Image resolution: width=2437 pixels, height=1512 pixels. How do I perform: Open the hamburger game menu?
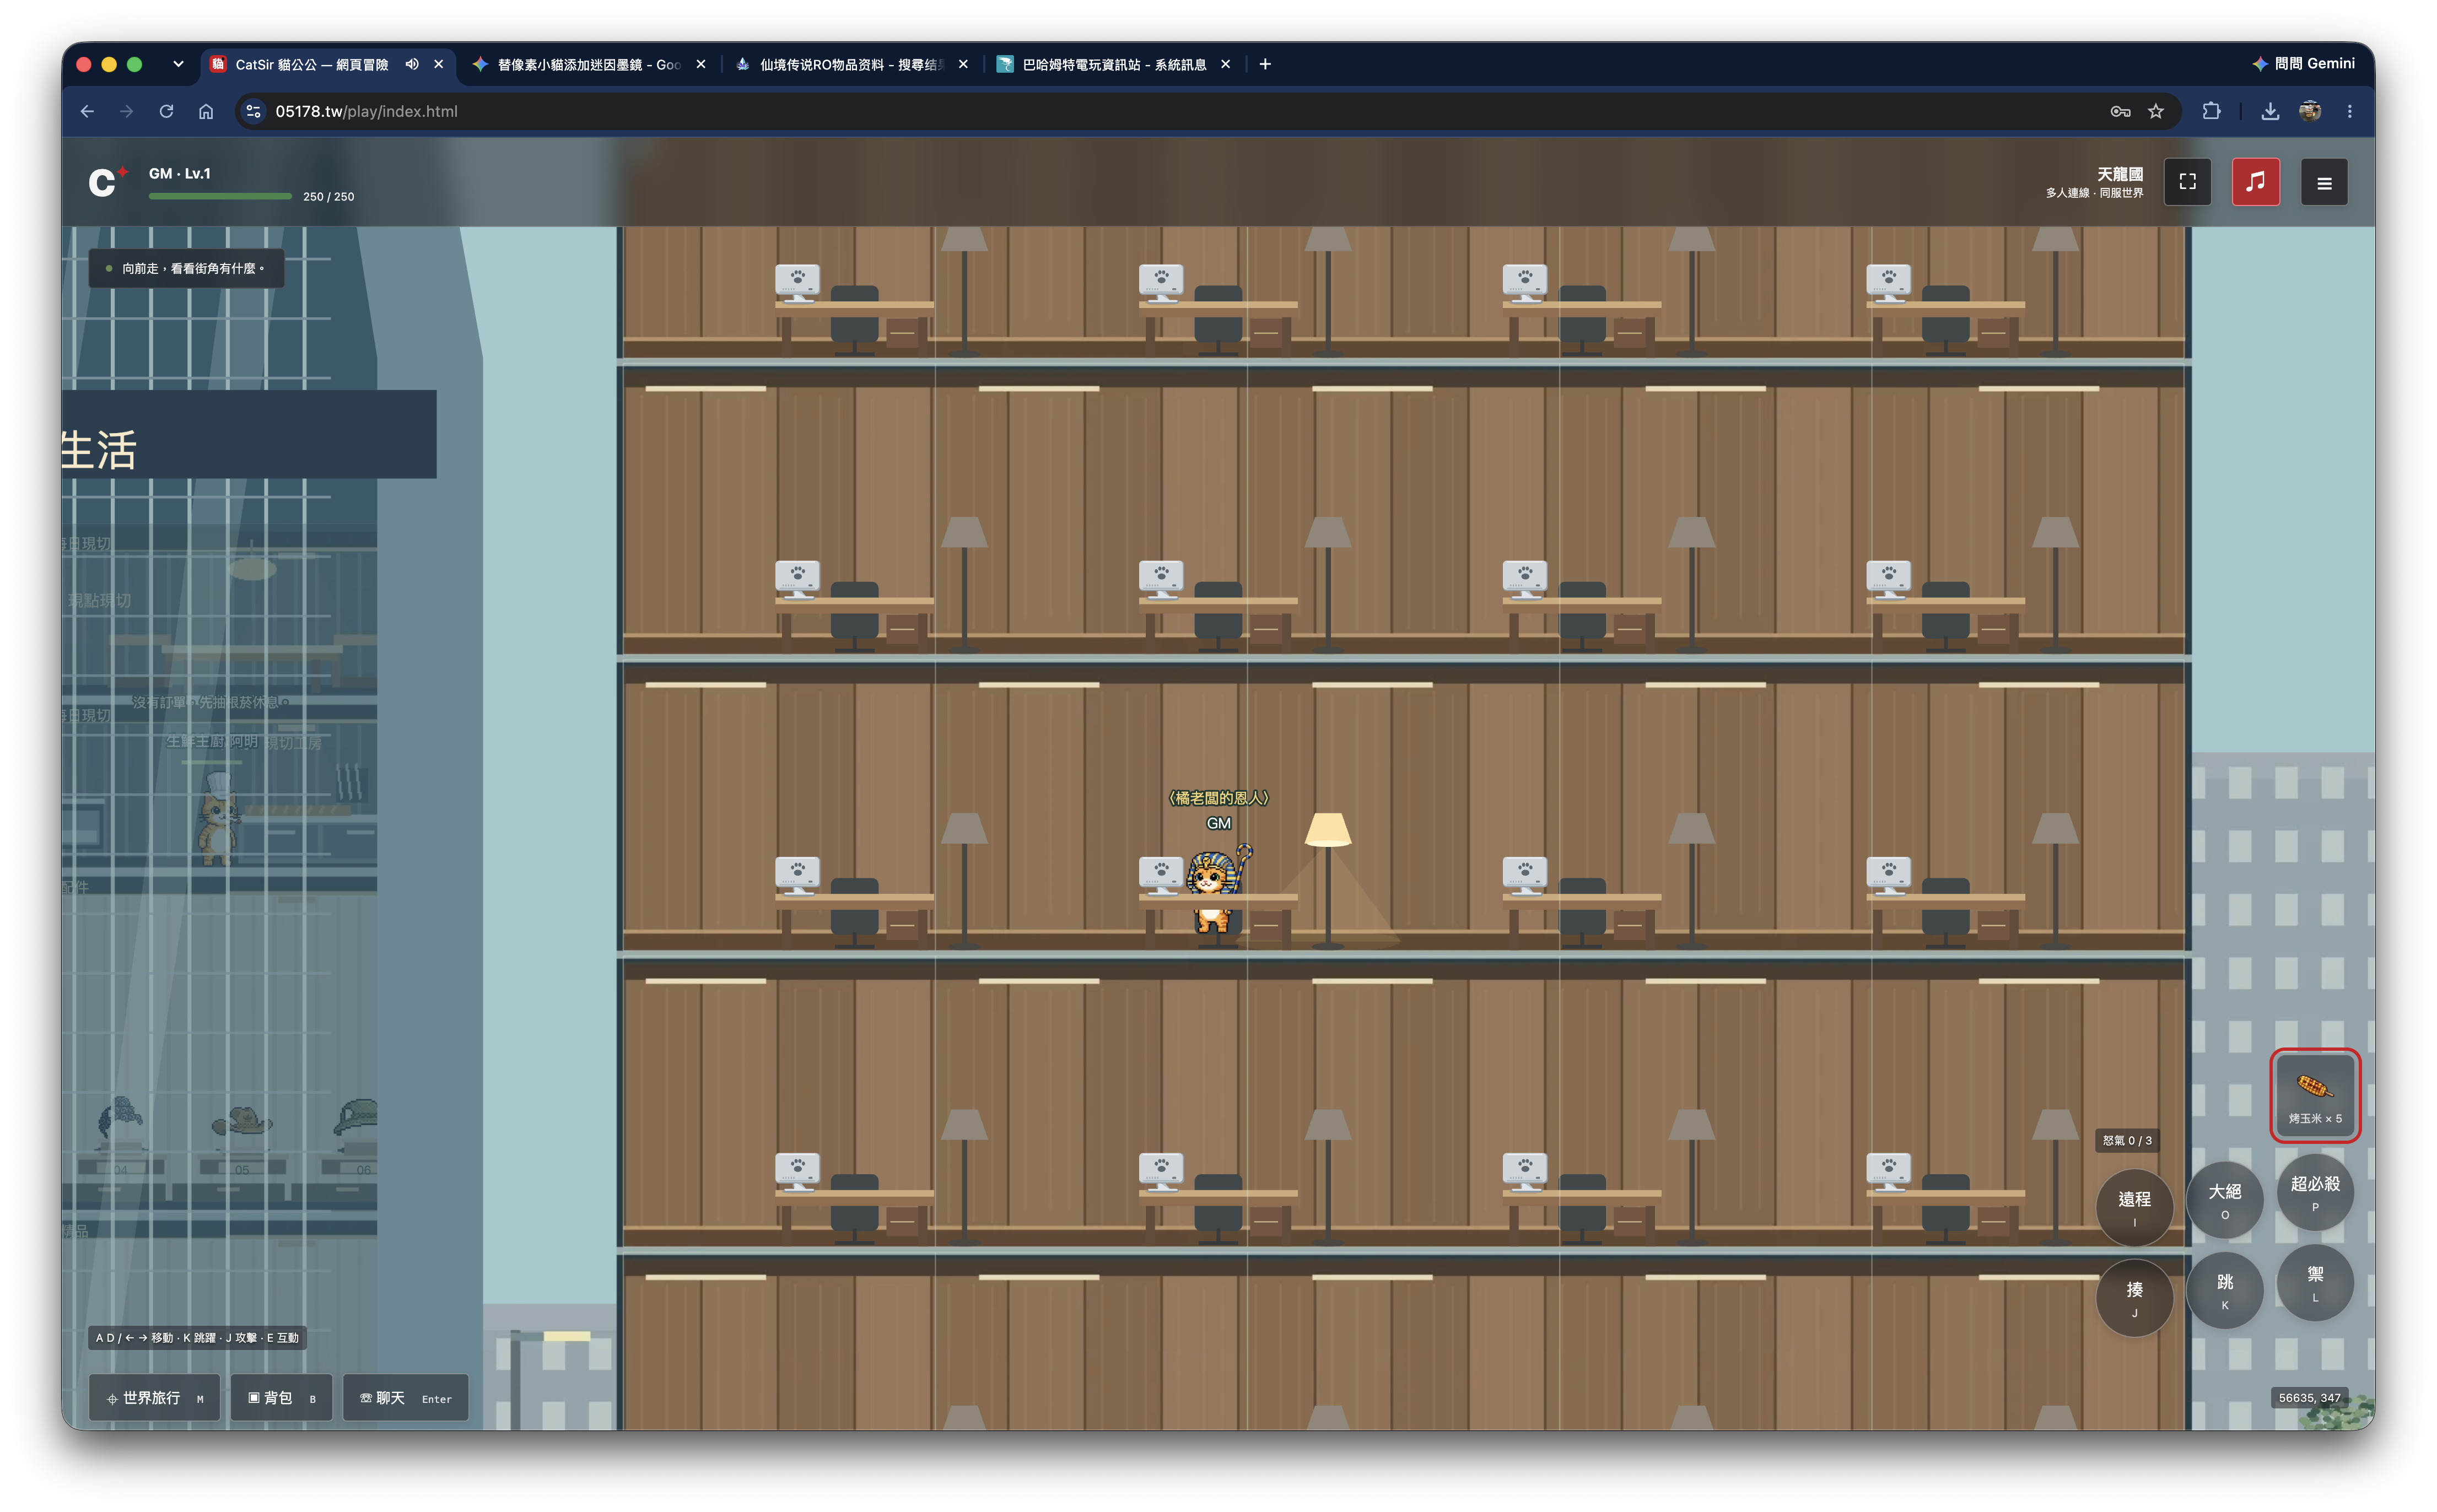(2323, 183)
